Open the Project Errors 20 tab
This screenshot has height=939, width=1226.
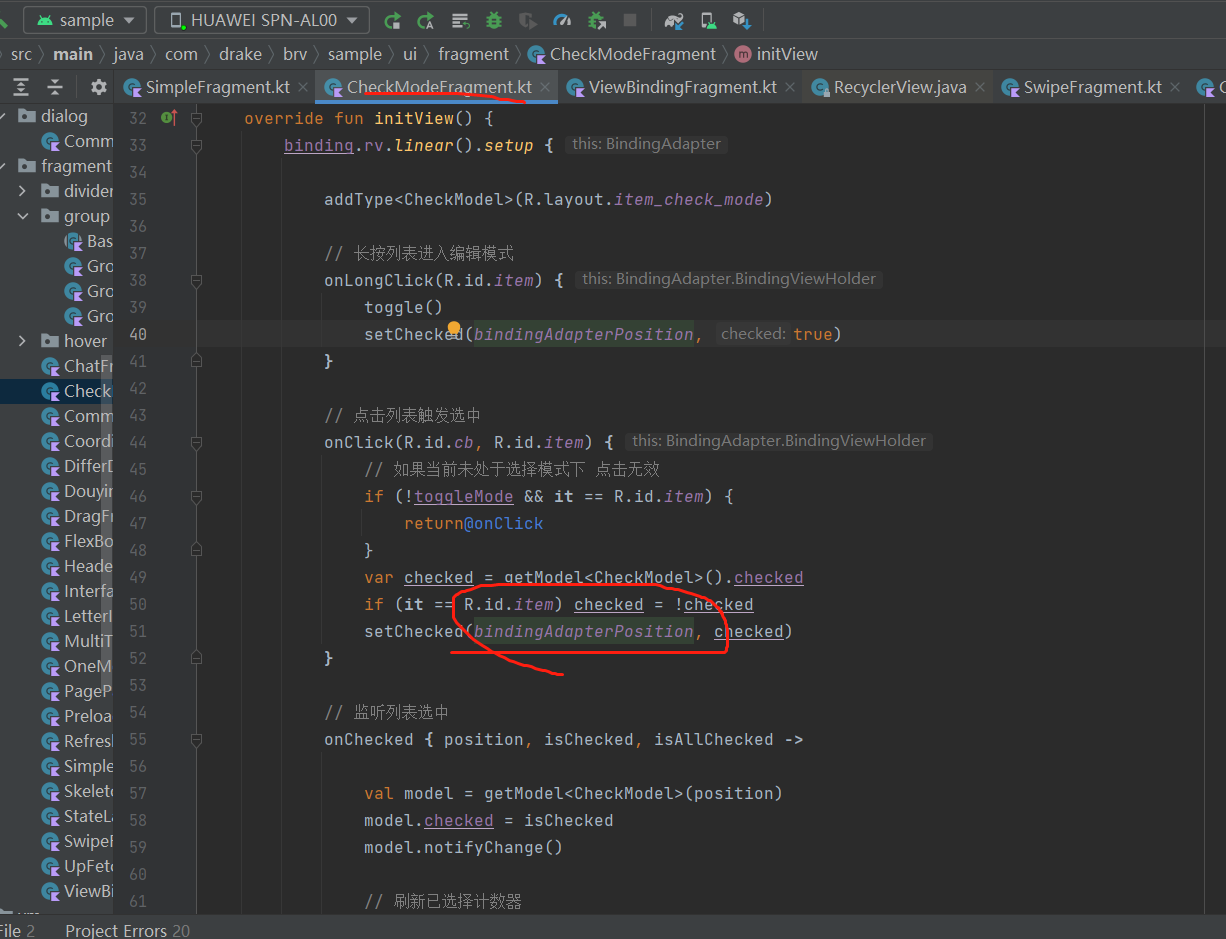(127, 930)
